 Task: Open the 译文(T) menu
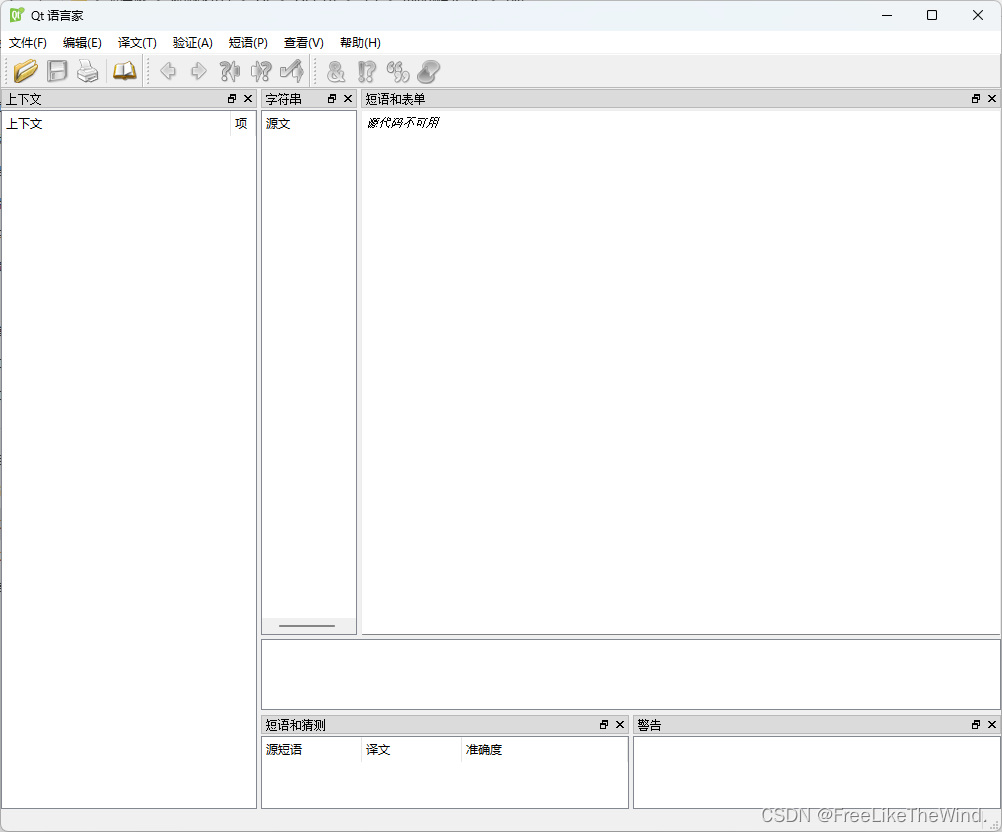click(137, 43)
